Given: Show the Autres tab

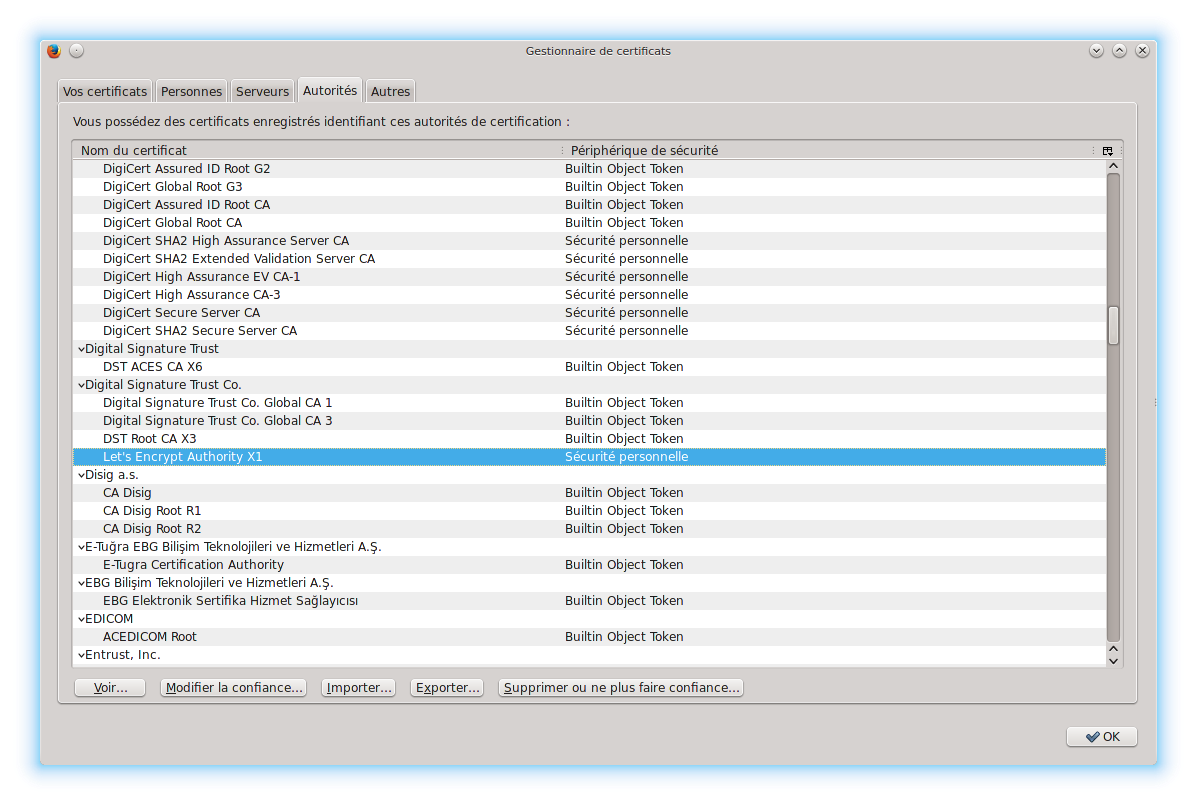Looking at the screenshot, I should coord(391,92).
